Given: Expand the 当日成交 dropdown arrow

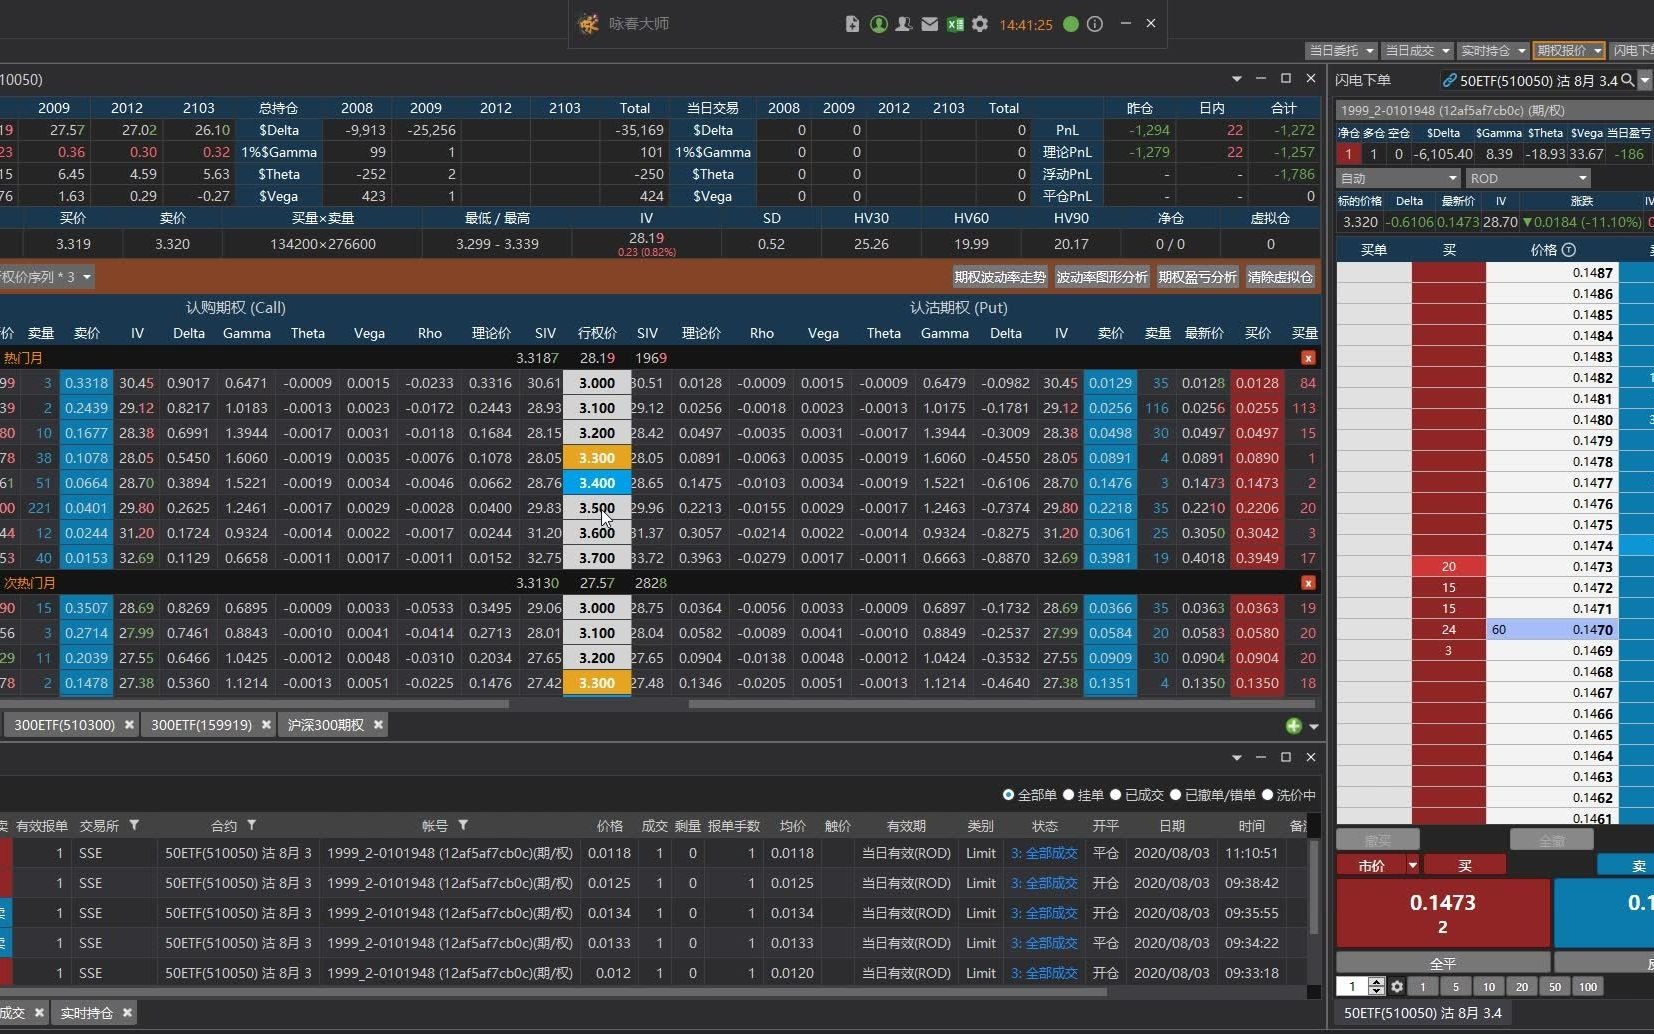Looking at the screenshot, I should [x=1446, y=50].
